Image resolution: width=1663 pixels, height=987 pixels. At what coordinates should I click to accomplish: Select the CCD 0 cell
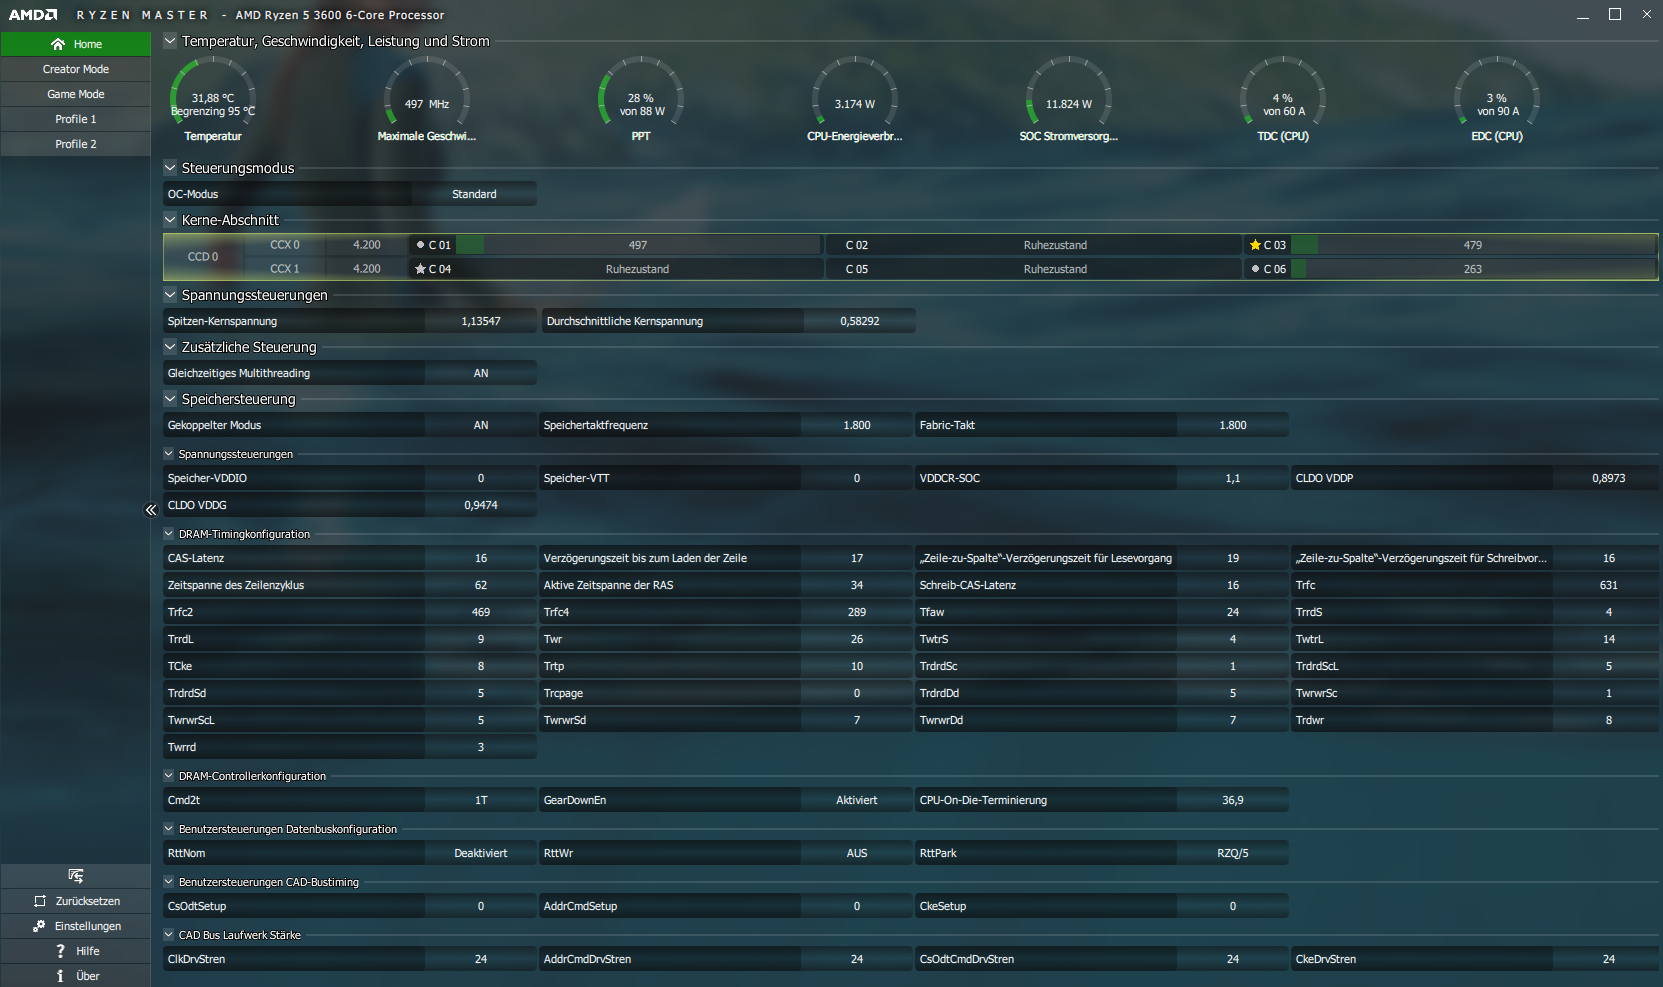(203, 257)
